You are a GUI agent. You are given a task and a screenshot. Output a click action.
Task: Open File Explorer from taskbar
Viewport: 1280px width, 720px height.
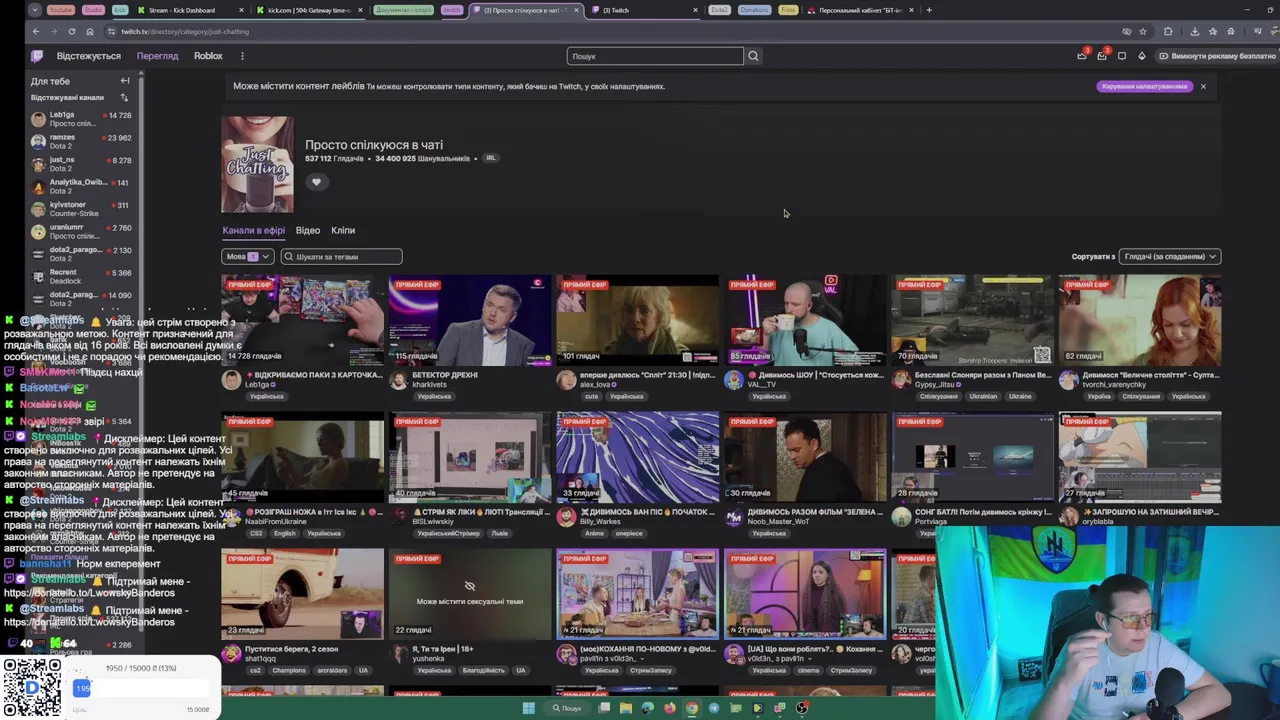[626, 708]
